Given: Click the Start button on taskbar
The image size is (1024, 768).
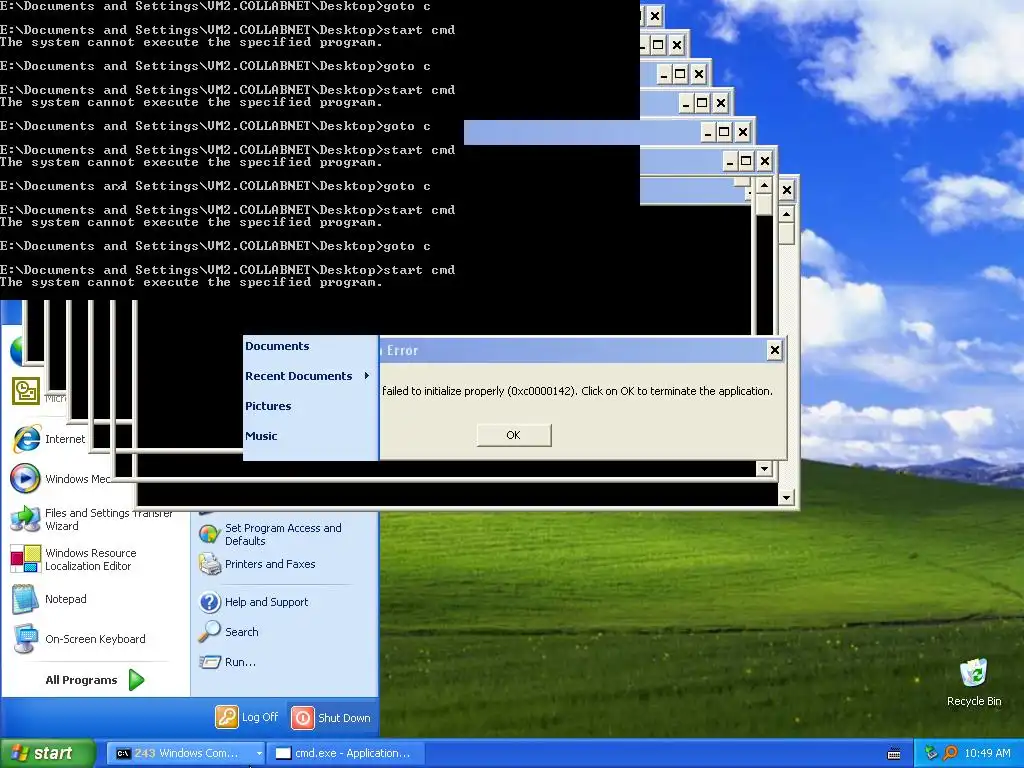Looking at the screenshot, I should coord(48,753).
